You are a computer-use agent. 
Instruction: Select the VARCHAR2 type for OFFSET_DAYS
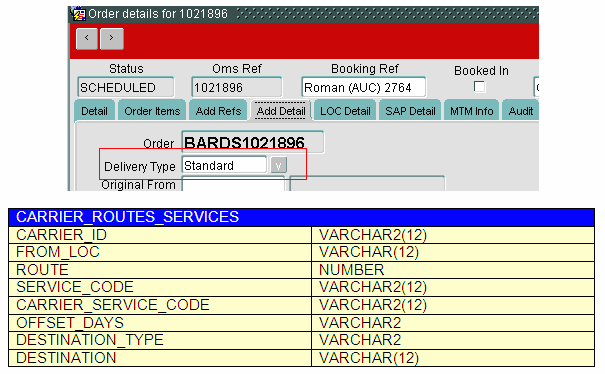point(453,323)
